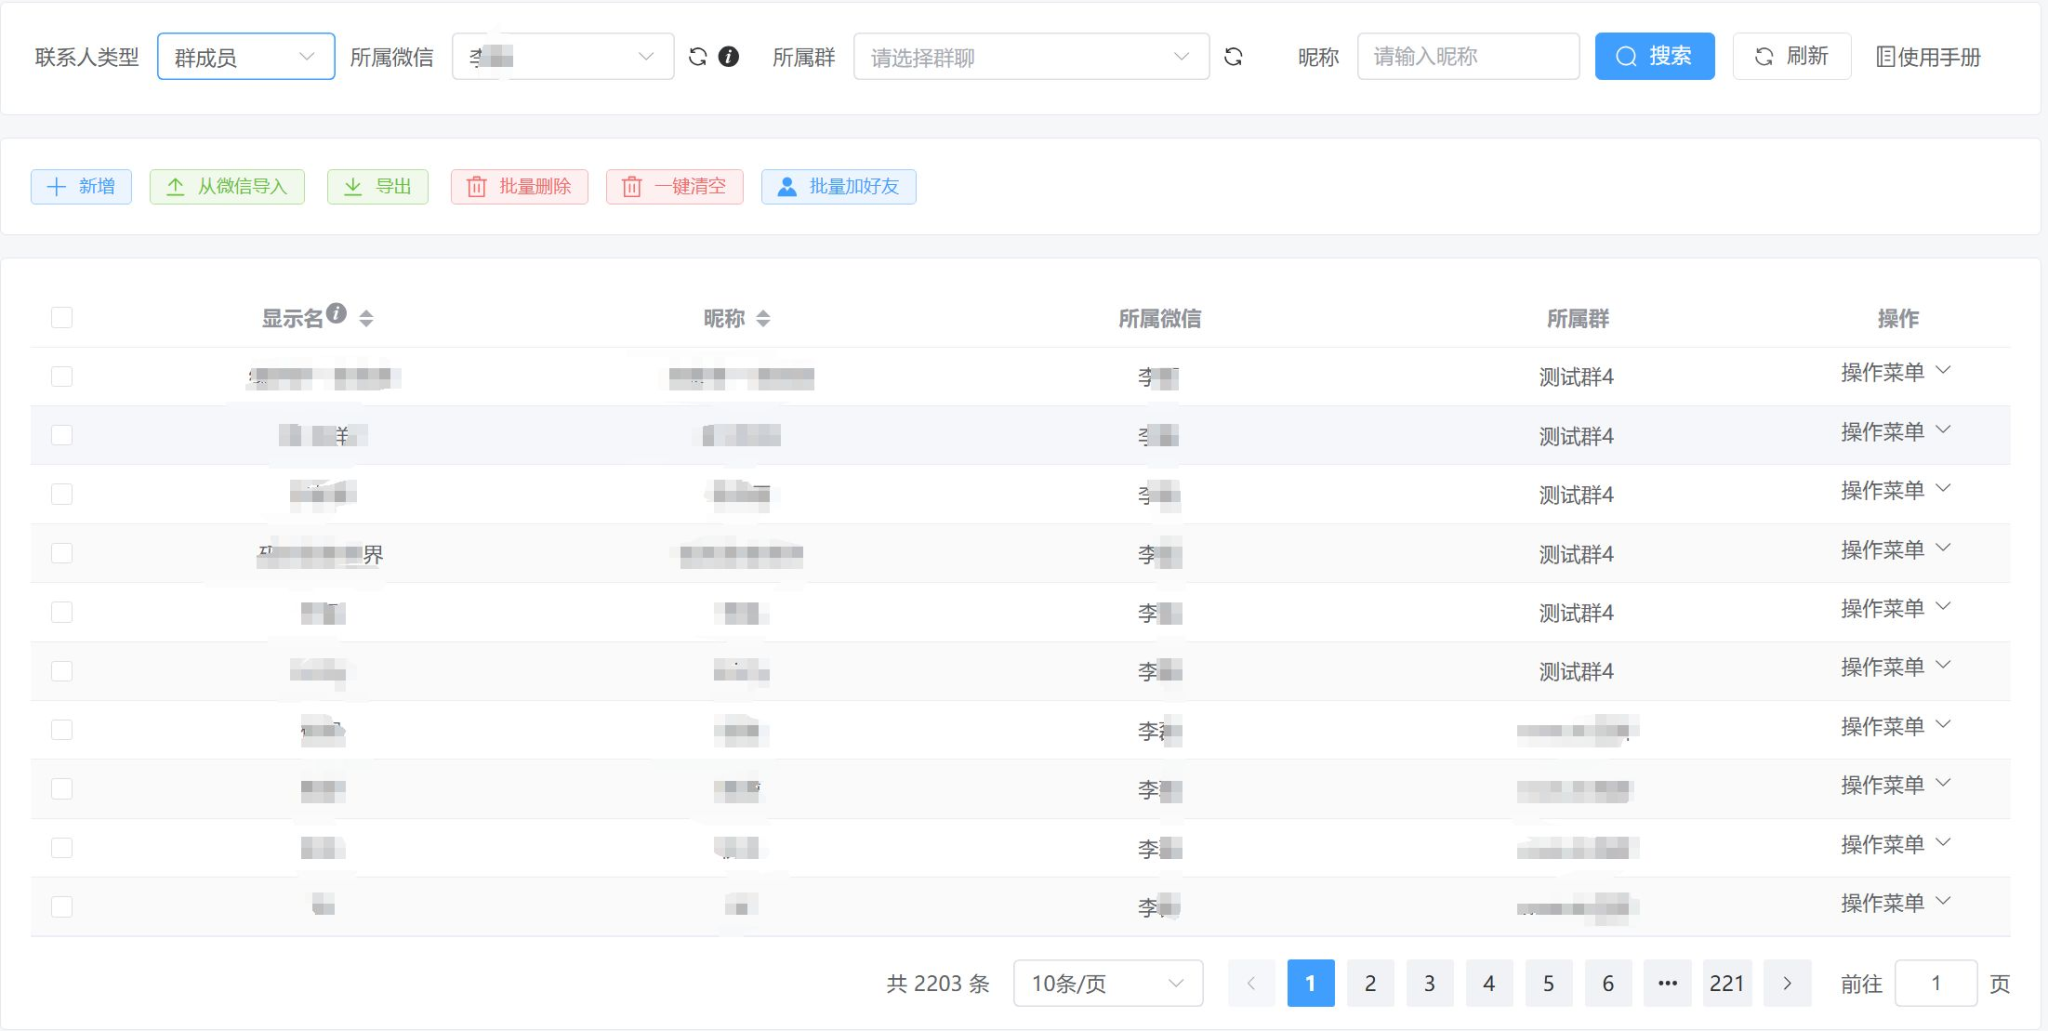Open the 请选择群聊 dropdown
Viewport: 2048px width, 1031px height.
click(1032, 56)
